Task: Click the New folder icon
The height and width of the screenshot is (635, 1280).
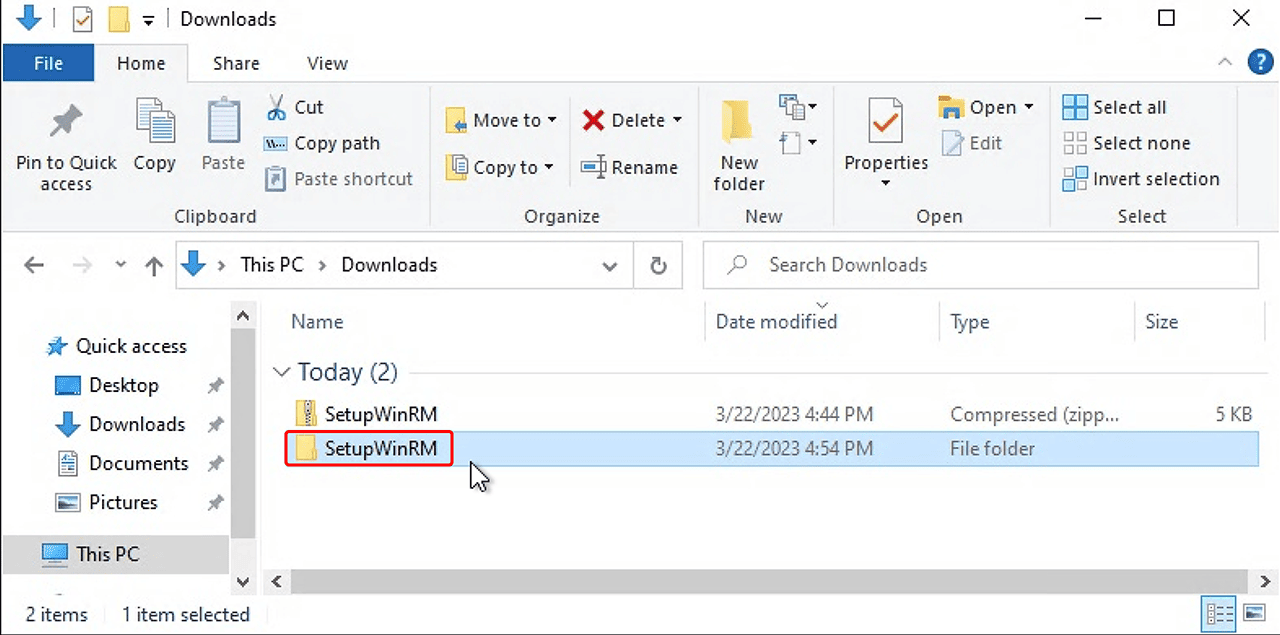Action: [x=739, y=124]
